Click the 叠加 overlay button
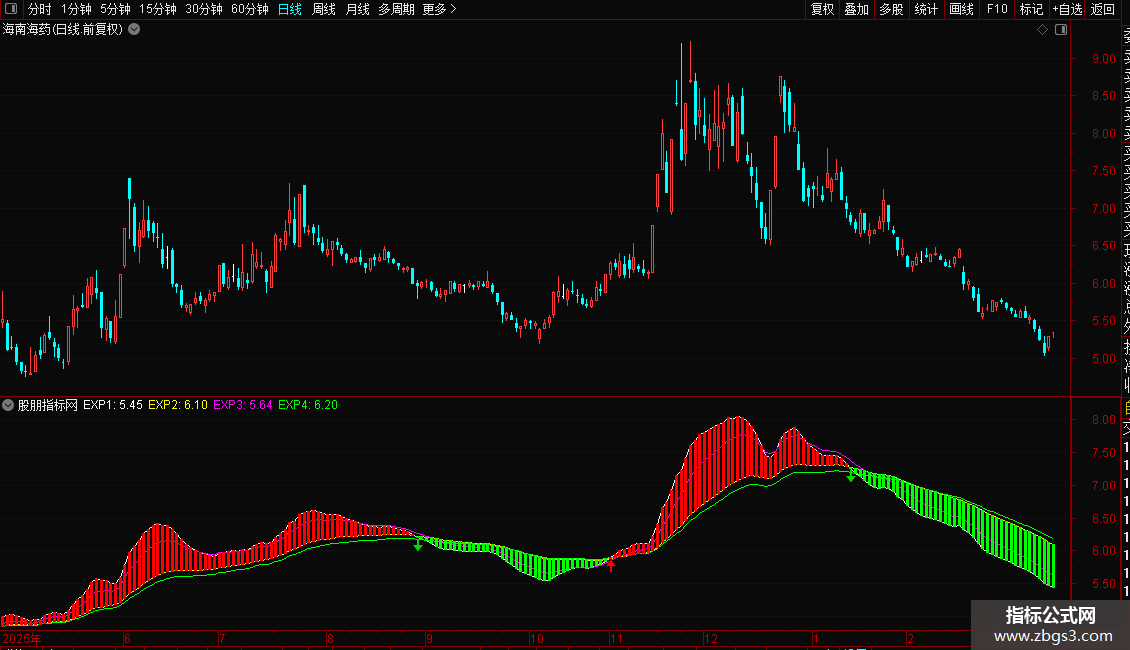Image resolution: width=1130 pixels, height=650 pixels. point(857,9)
